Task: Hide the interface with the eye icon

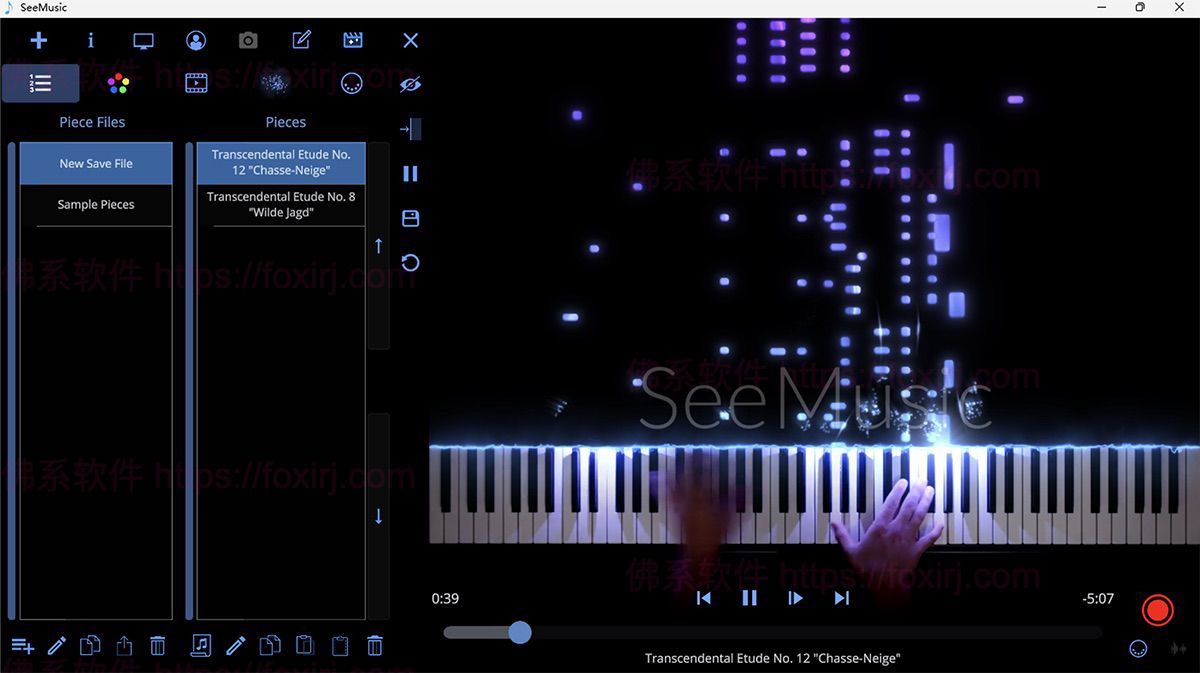Action: [x=410, y=84]
